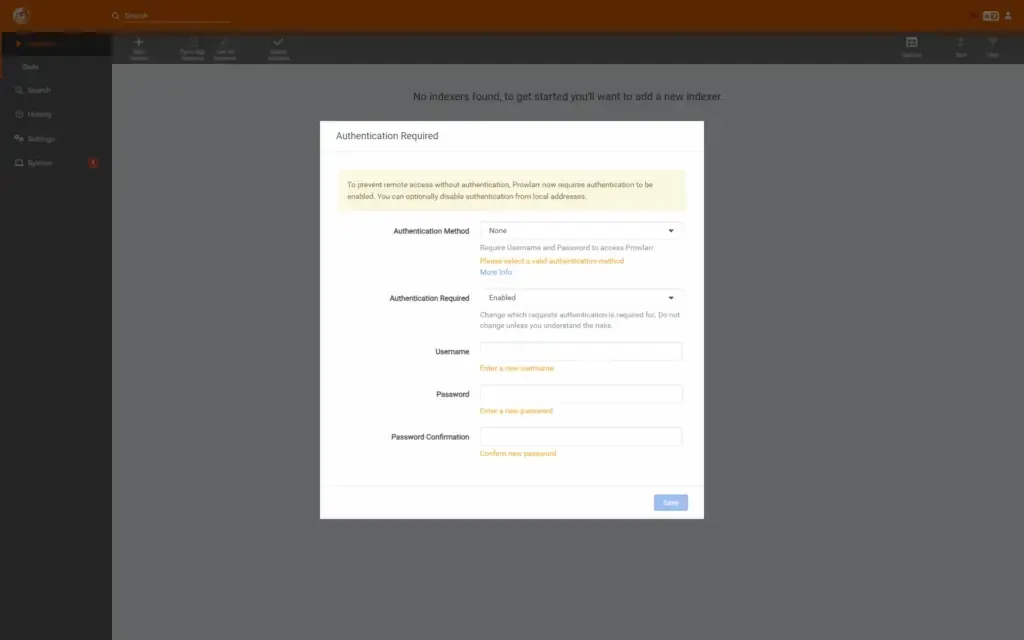Click into the Password Confirmation field
The height and width of the screenshot is (640, 1024).
coord(581,437)
